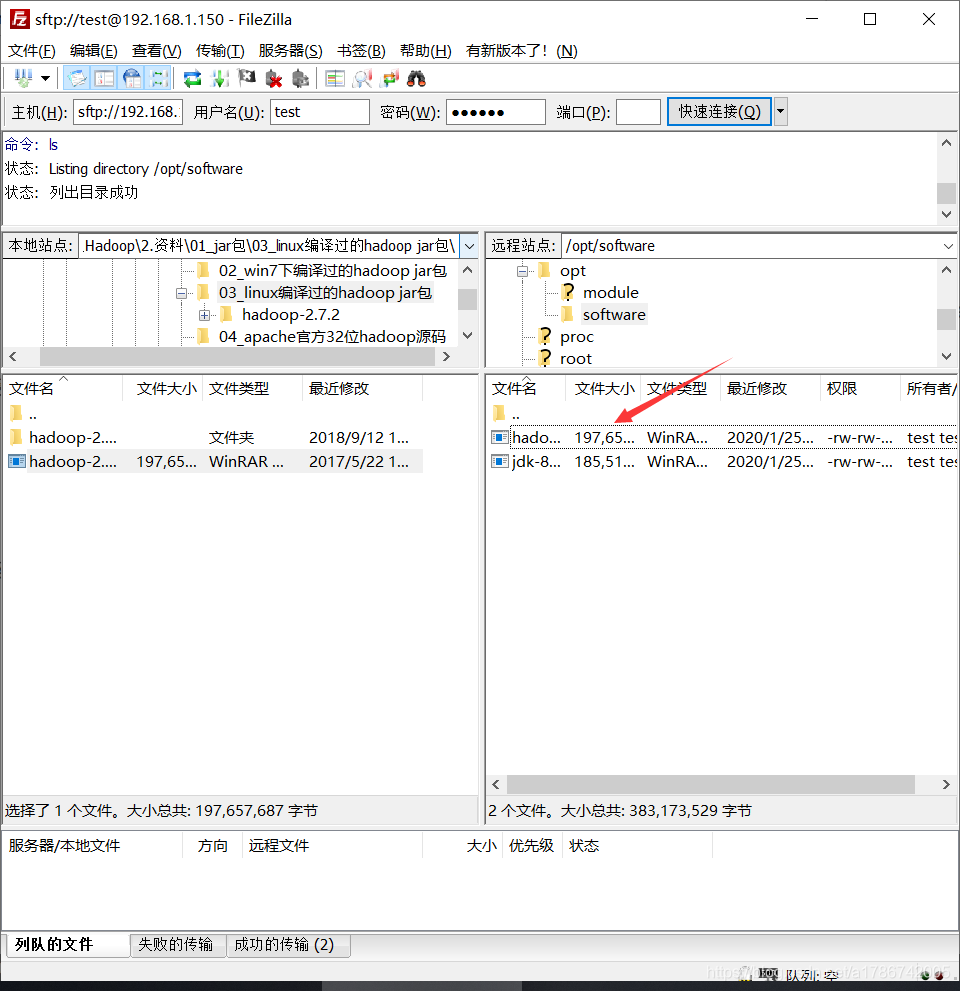
Task: Toggle transfer queue processing
Action: tap(219, 78)
